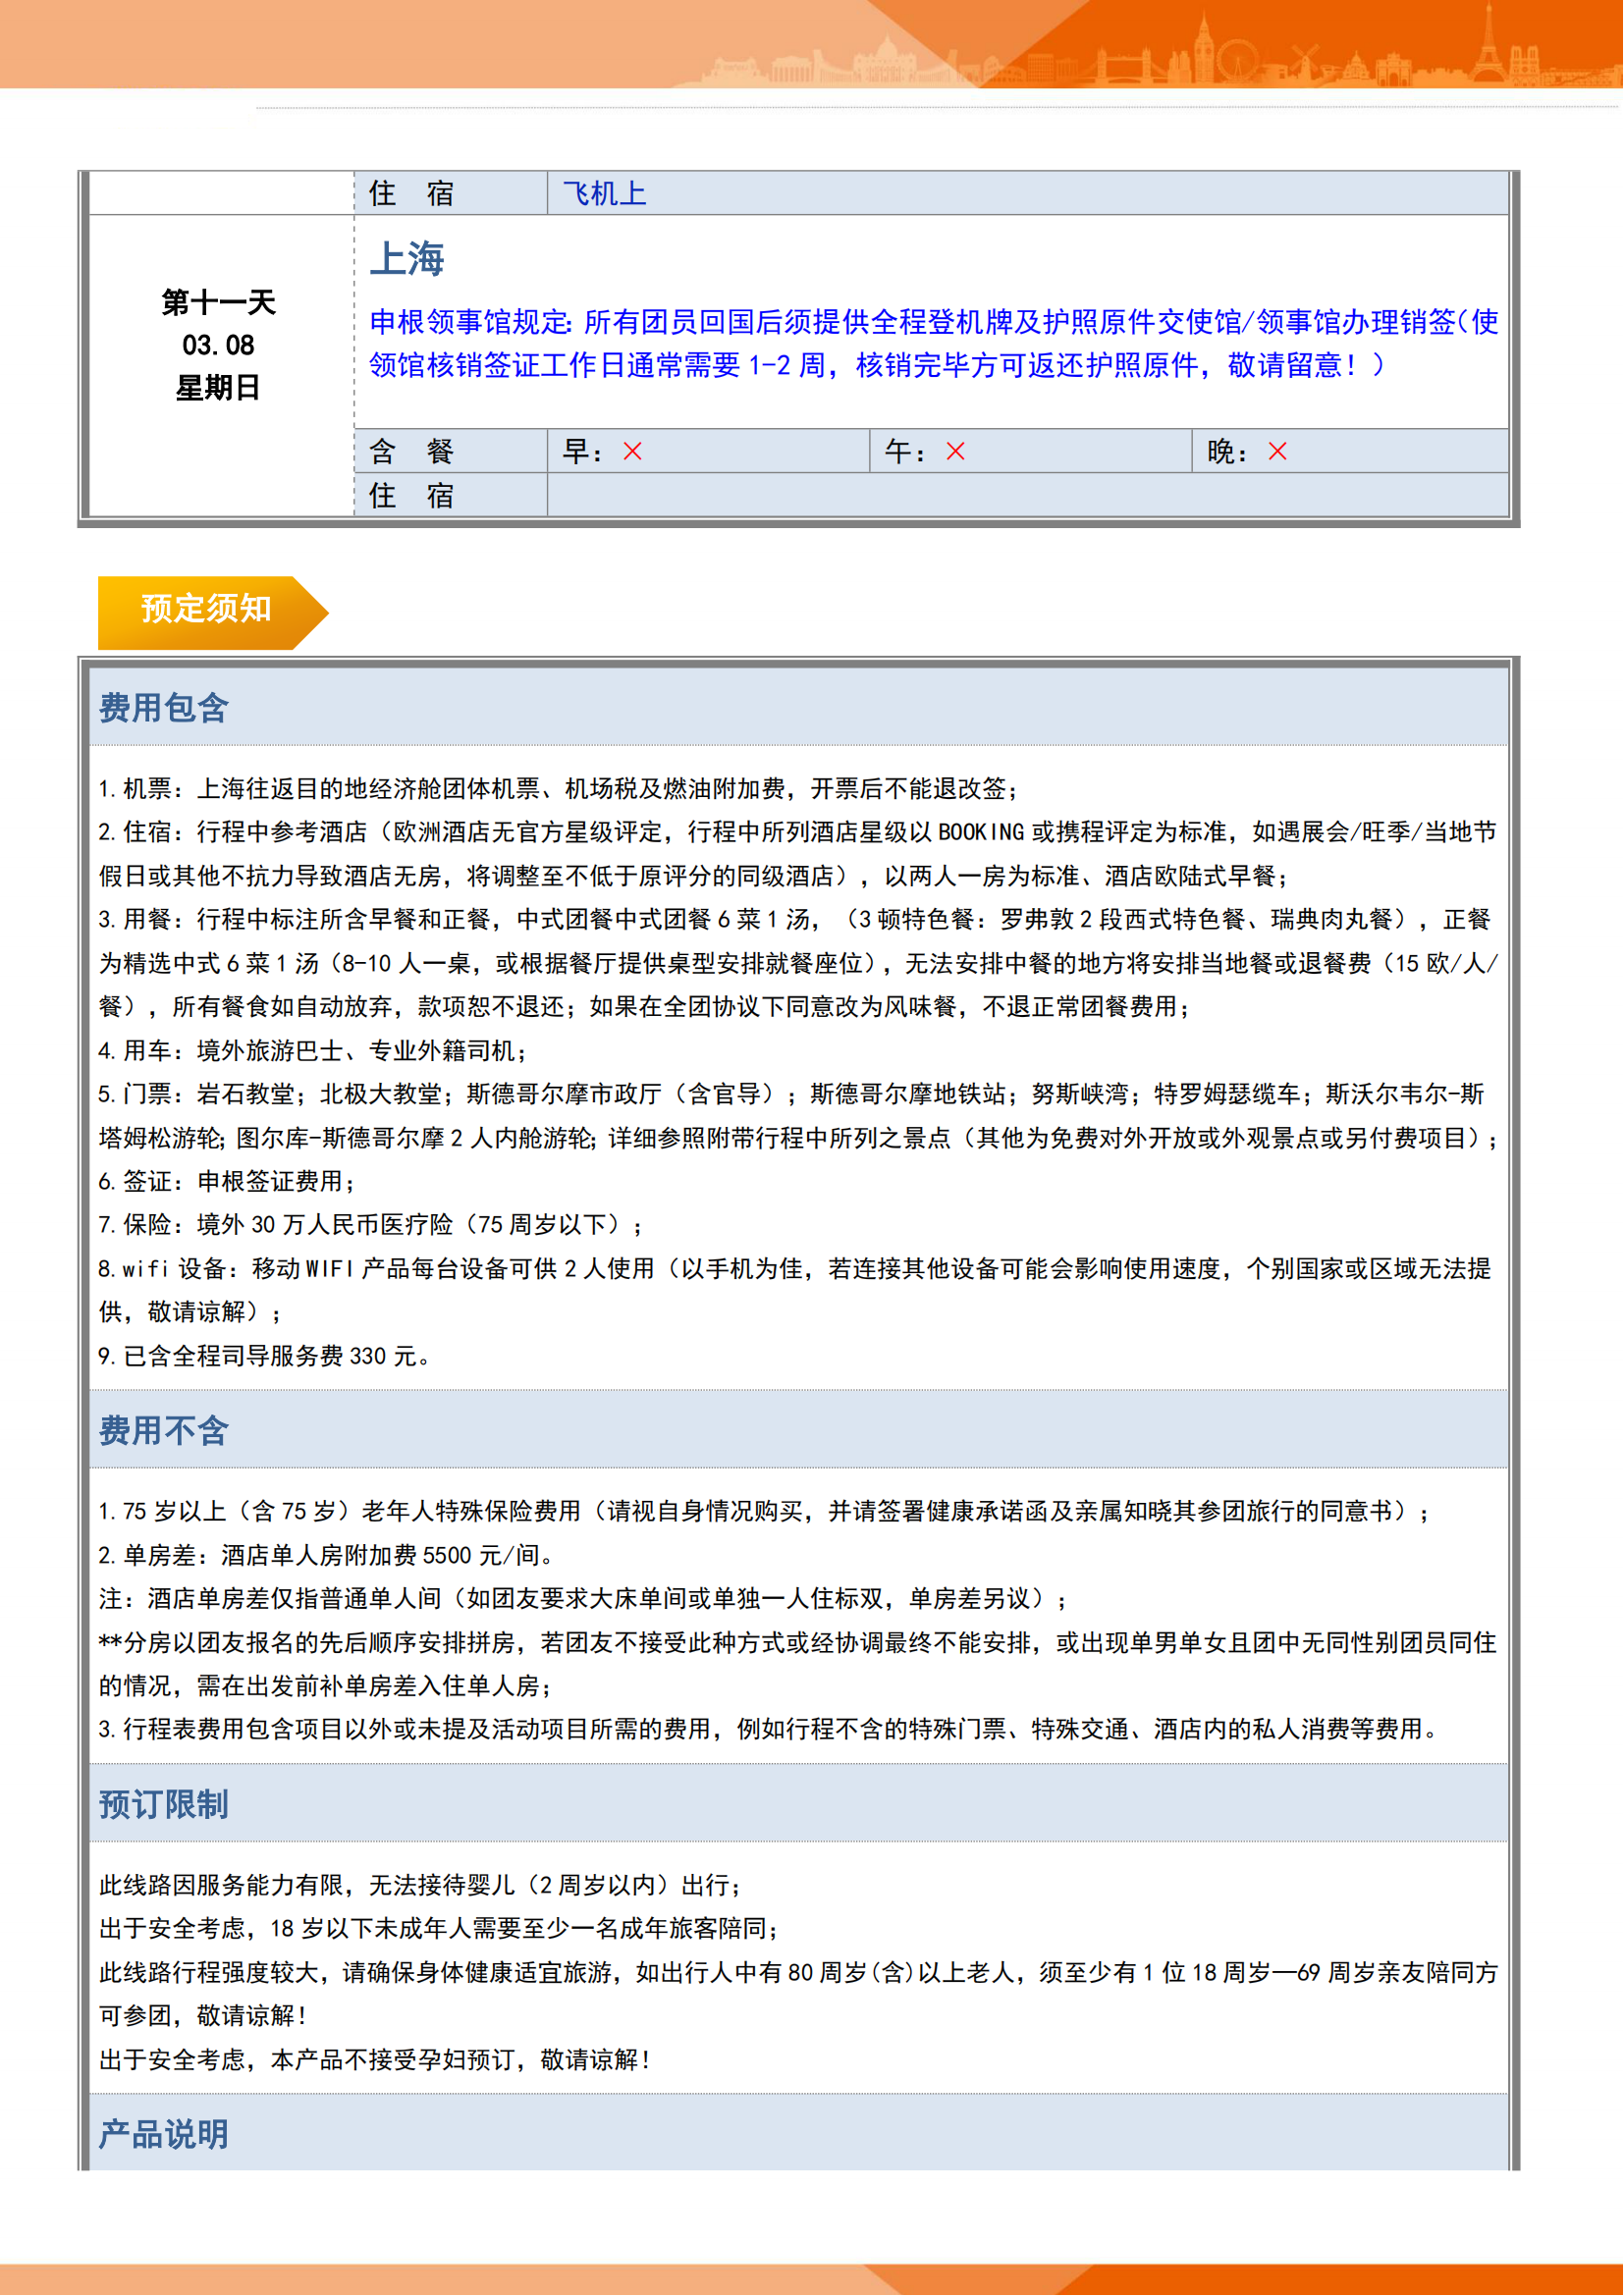Click the 费用包含 section heading
Viewport: 1624px width, 2296px height.
coord(164,708)
